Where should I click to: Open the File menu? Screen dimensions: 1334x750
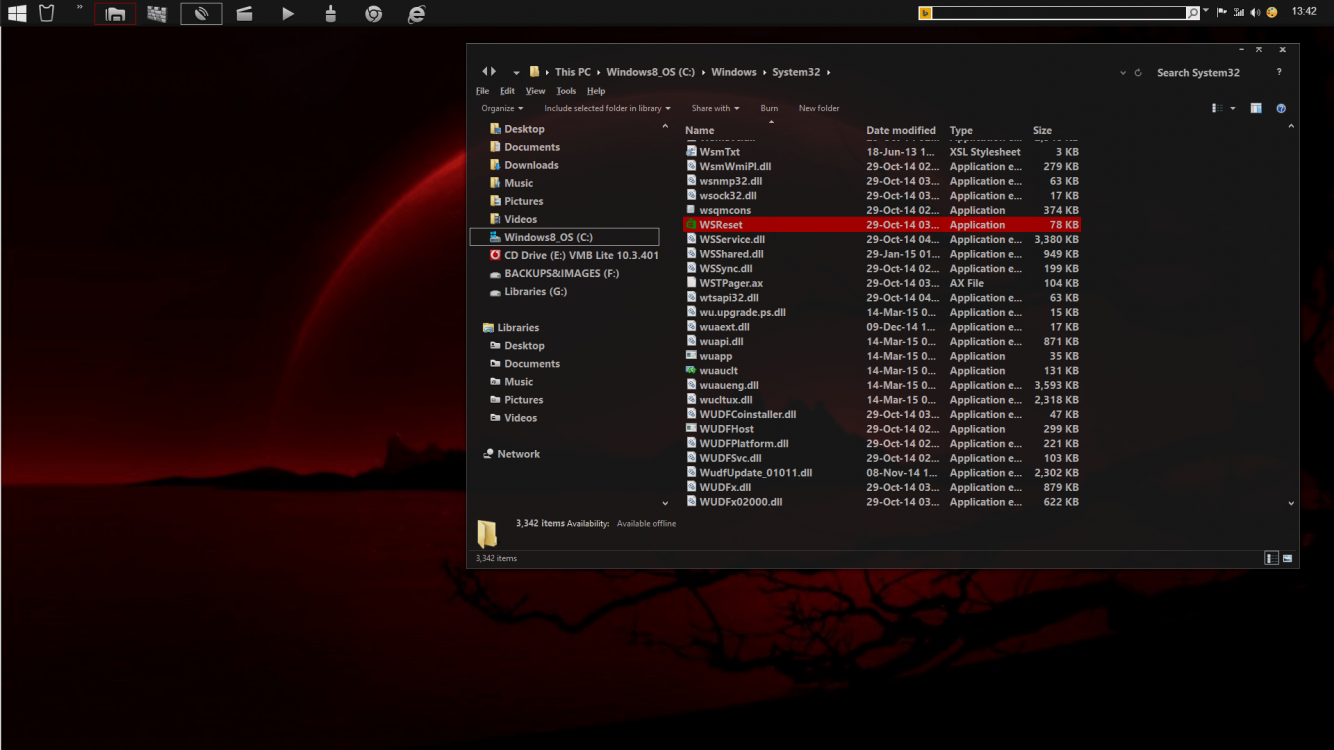483,91
